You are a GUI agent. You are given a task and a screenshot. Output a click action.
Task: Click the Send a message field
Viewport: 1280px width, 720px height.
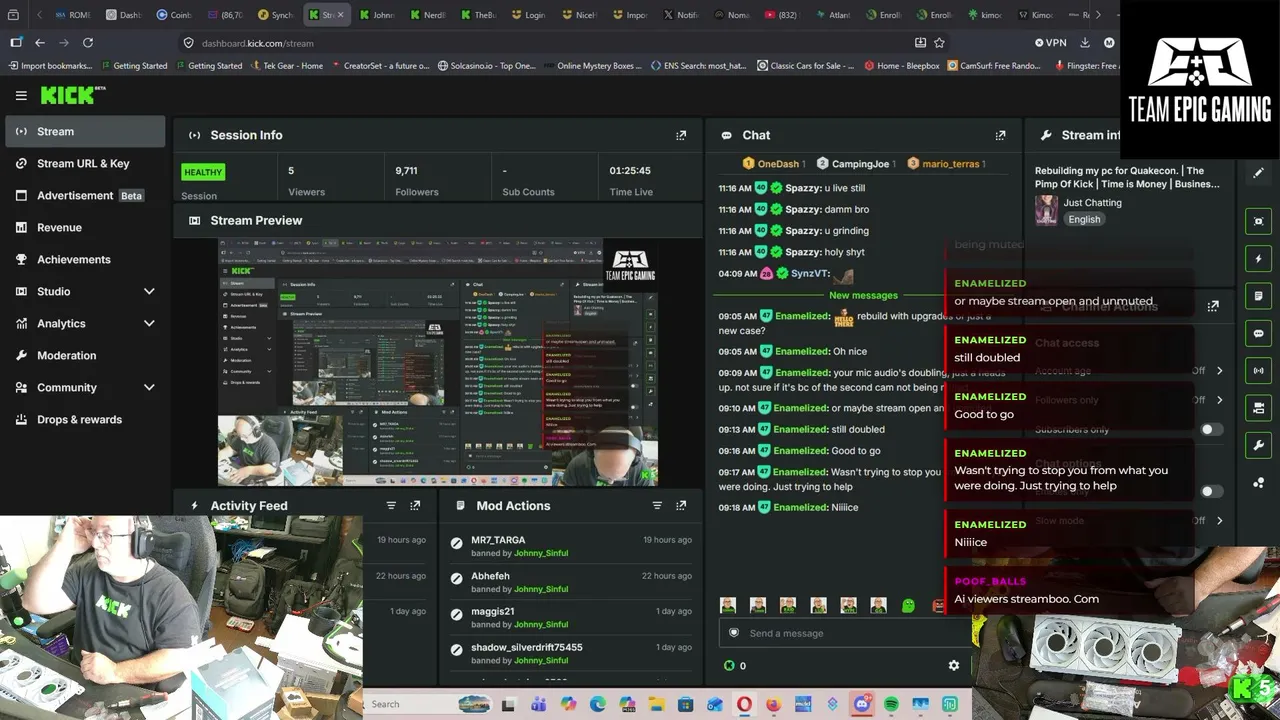[845, 633]
